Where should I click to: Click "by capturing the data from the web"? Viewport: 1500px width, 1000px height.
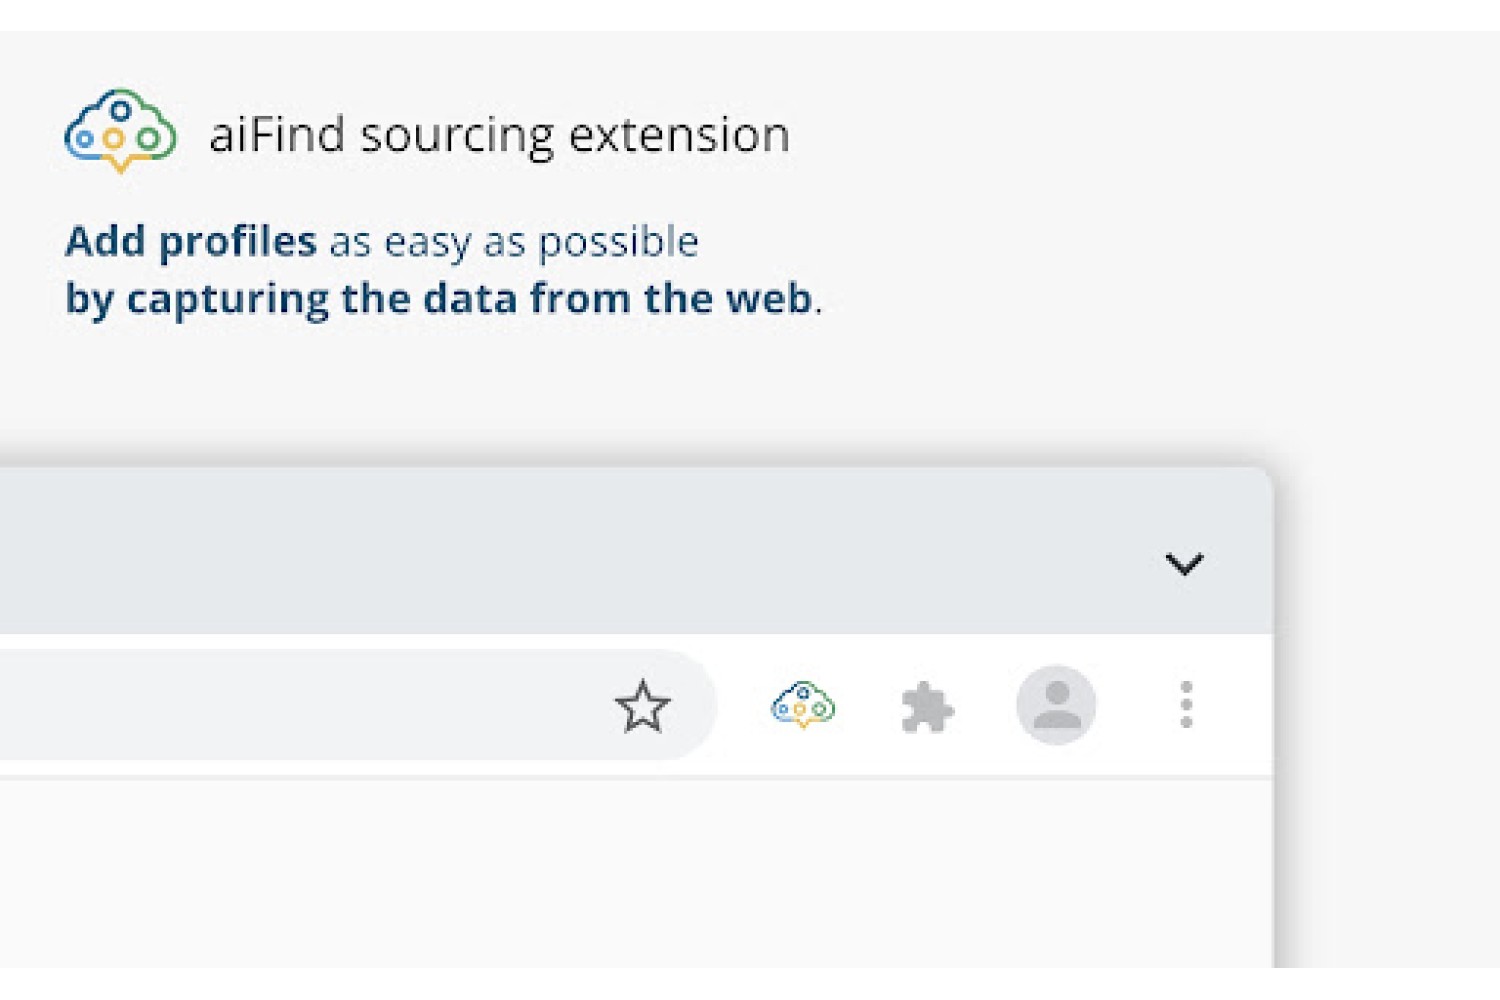pos(439,300)
